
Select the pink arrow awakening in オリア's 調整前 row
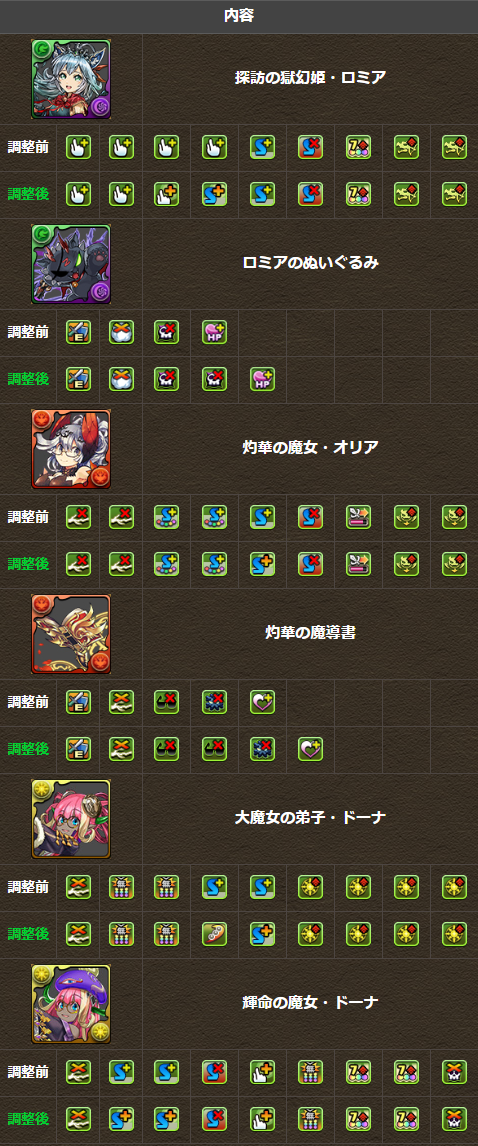(x=358, y=517)
